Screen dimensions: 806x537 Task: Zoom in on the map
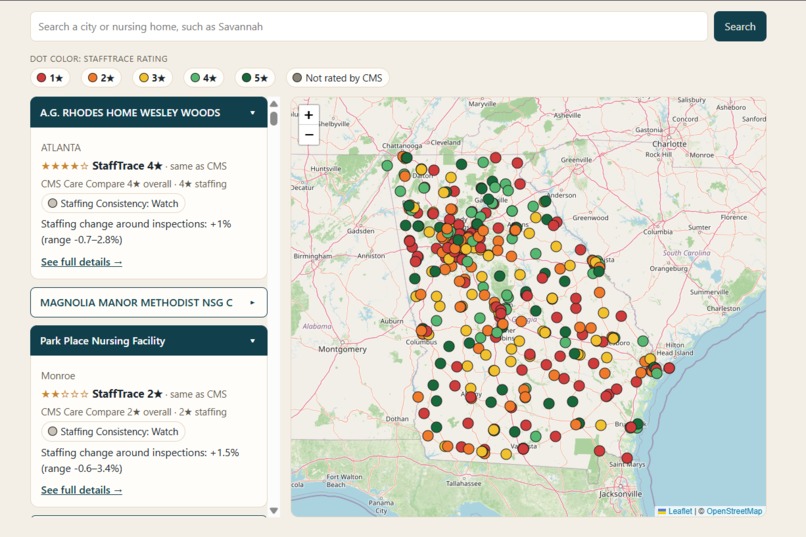tap(308, 115)
